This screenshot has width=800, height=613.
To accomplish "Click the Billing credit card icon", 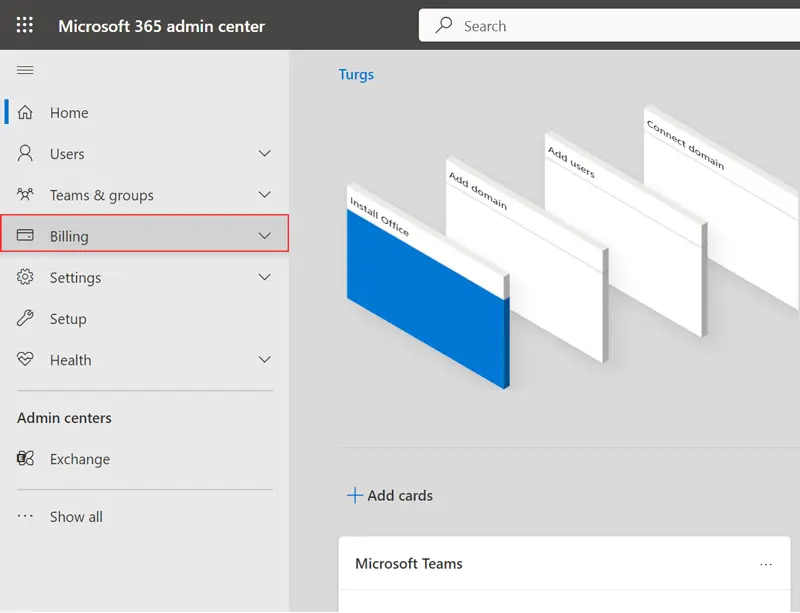I will (x=26, y=236).
